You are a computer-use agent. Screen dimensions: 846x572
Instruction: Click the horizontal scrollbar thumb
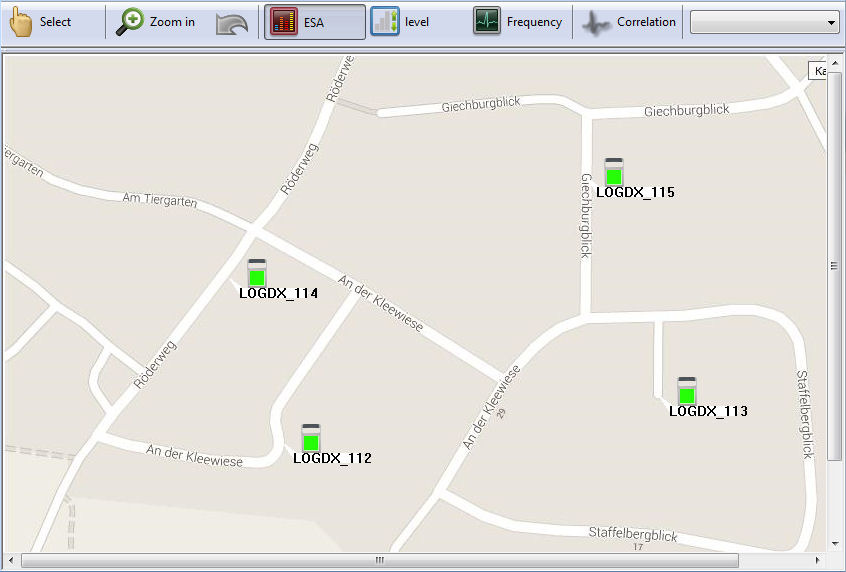coord(380,560)
